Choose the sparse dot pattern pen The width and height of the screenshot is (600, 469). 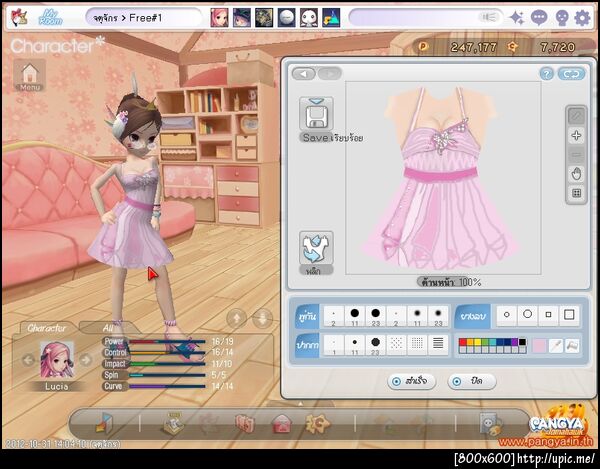396,345
